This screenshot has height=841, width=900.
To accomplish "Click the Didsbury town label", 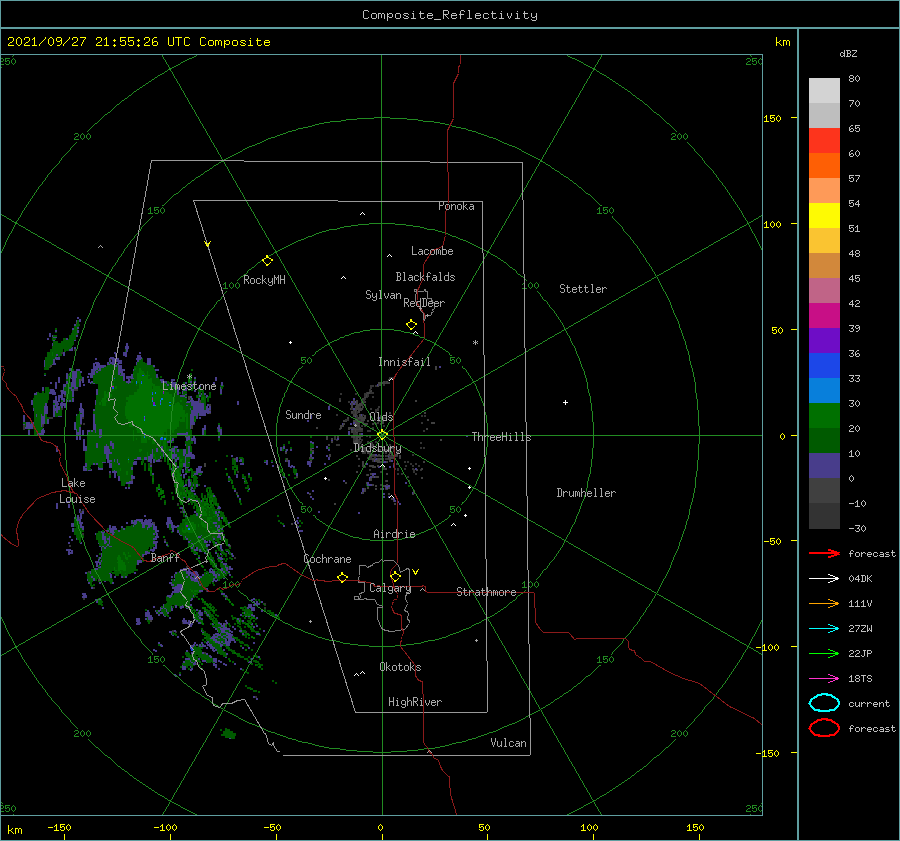I will coord(377,448).
